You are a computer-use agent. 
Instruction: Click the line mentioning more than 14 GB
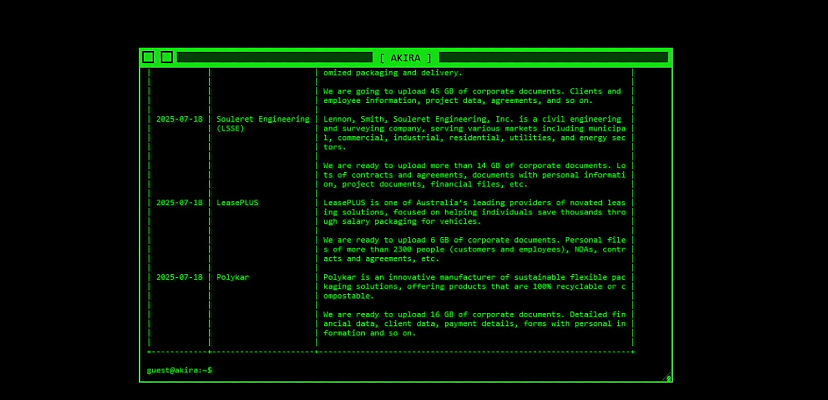click(474, 165)
